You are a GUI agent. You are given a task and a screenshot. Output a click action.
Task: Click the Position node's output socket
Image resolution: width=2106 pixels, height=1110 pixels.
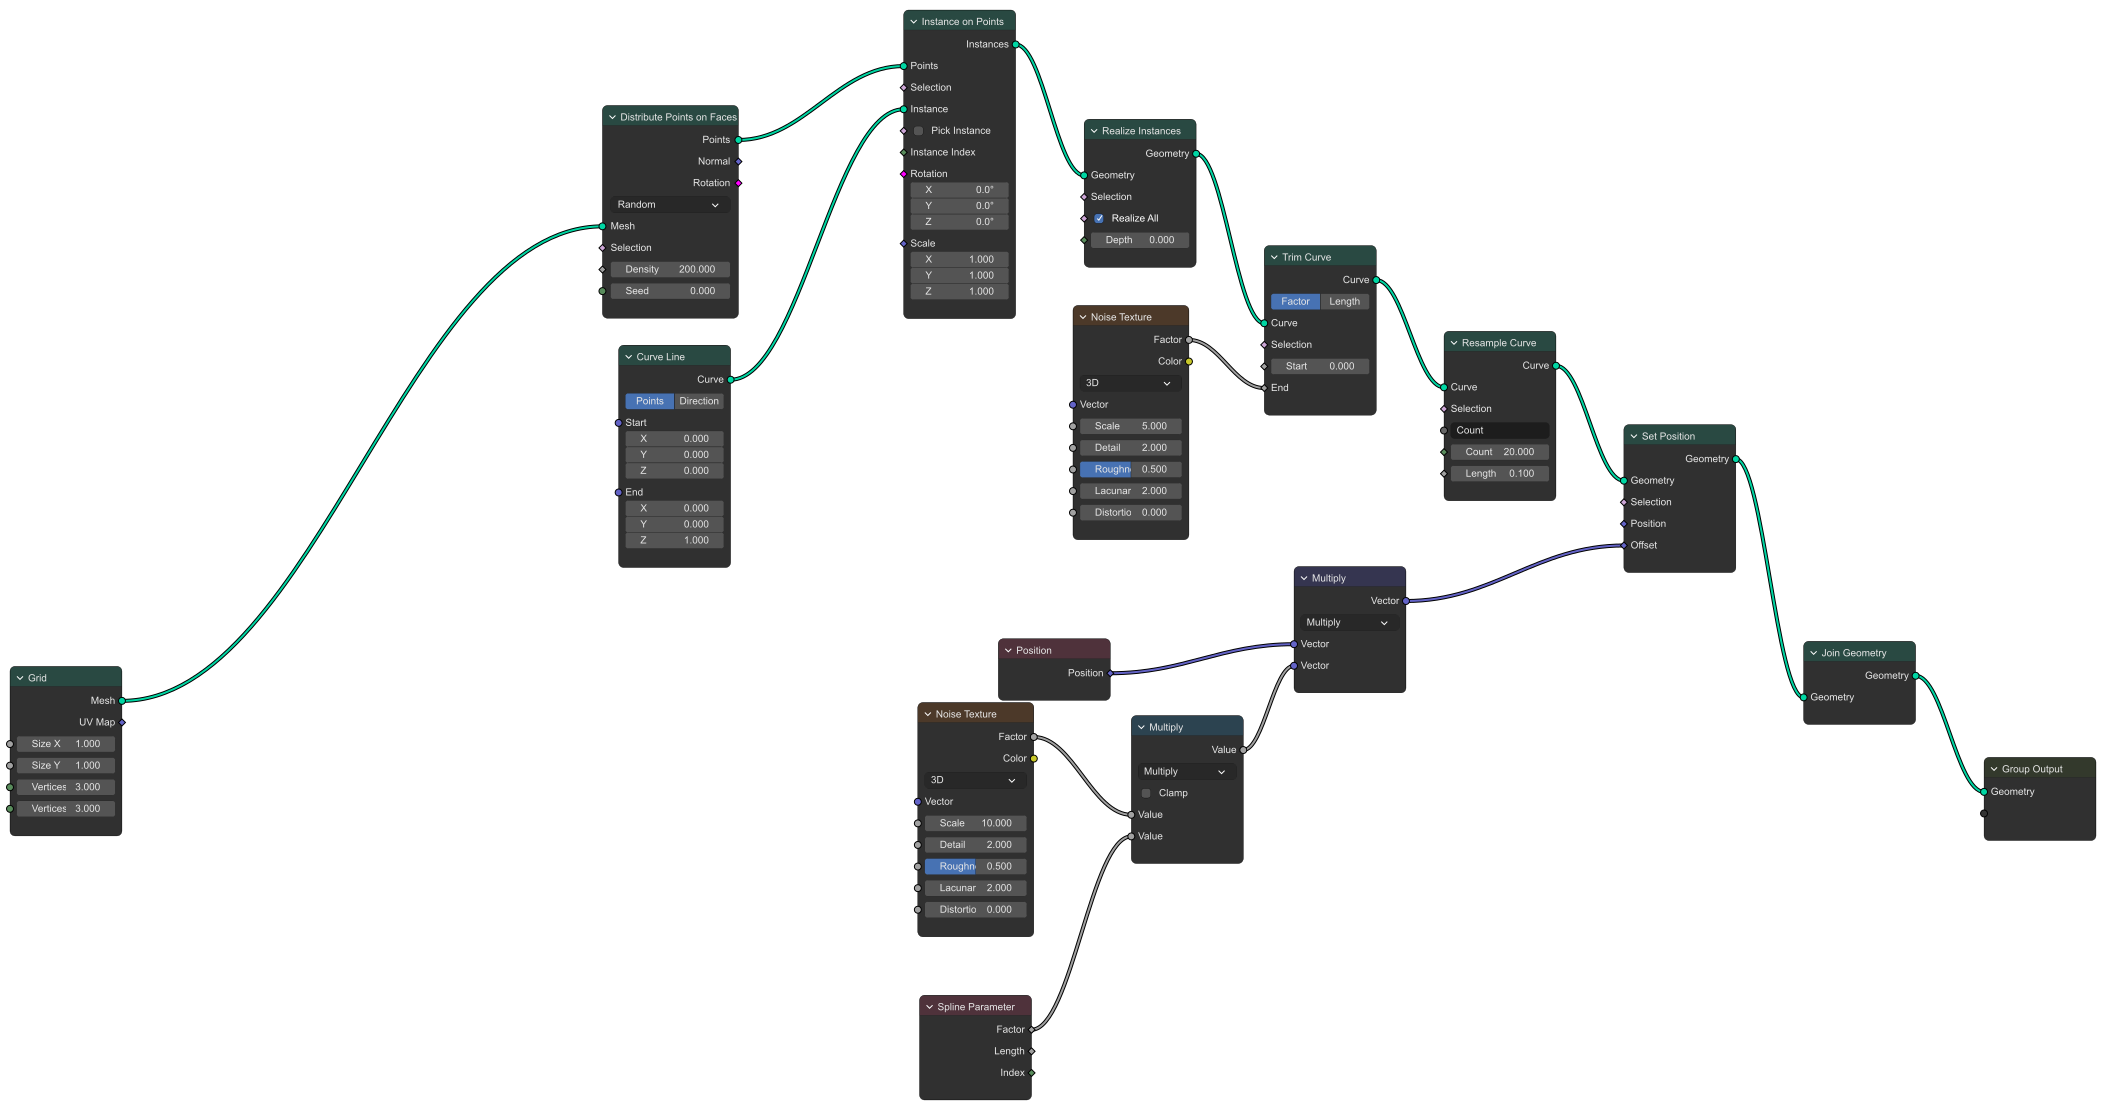tap(1110, 673)
